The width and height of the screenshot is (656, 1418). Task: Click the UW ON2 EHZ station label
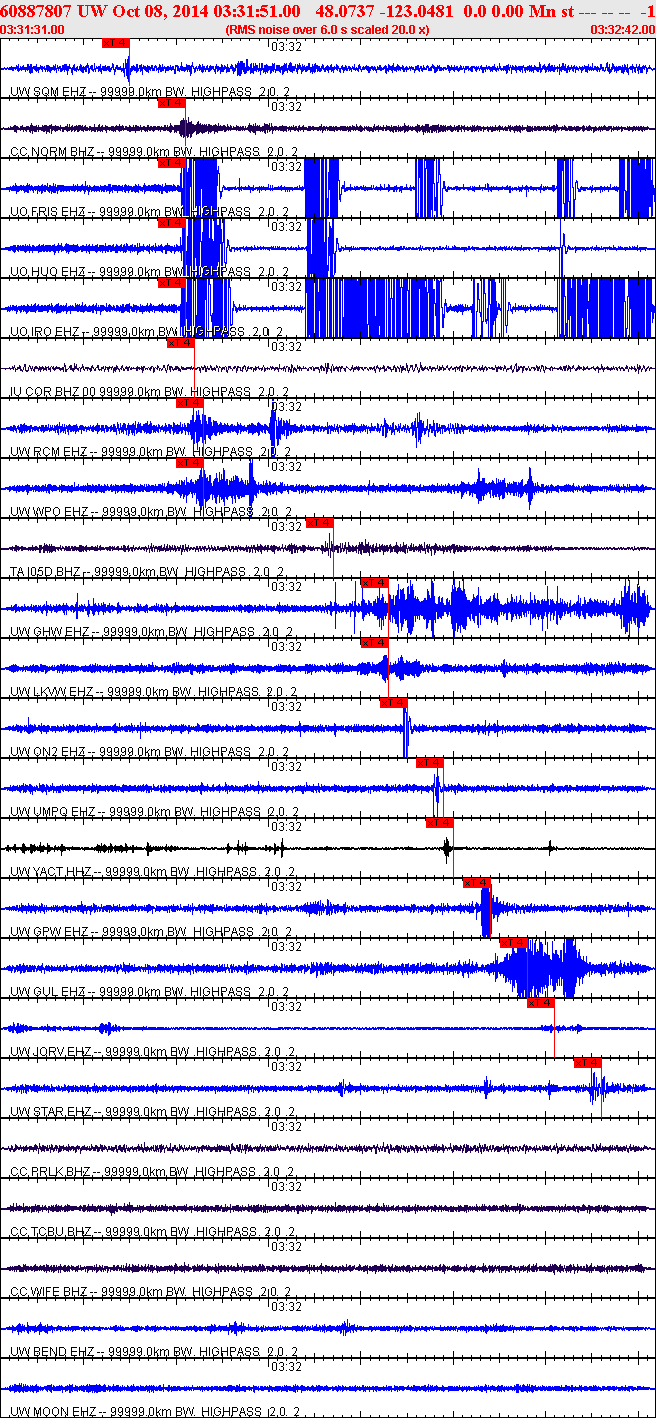point(48,751)
